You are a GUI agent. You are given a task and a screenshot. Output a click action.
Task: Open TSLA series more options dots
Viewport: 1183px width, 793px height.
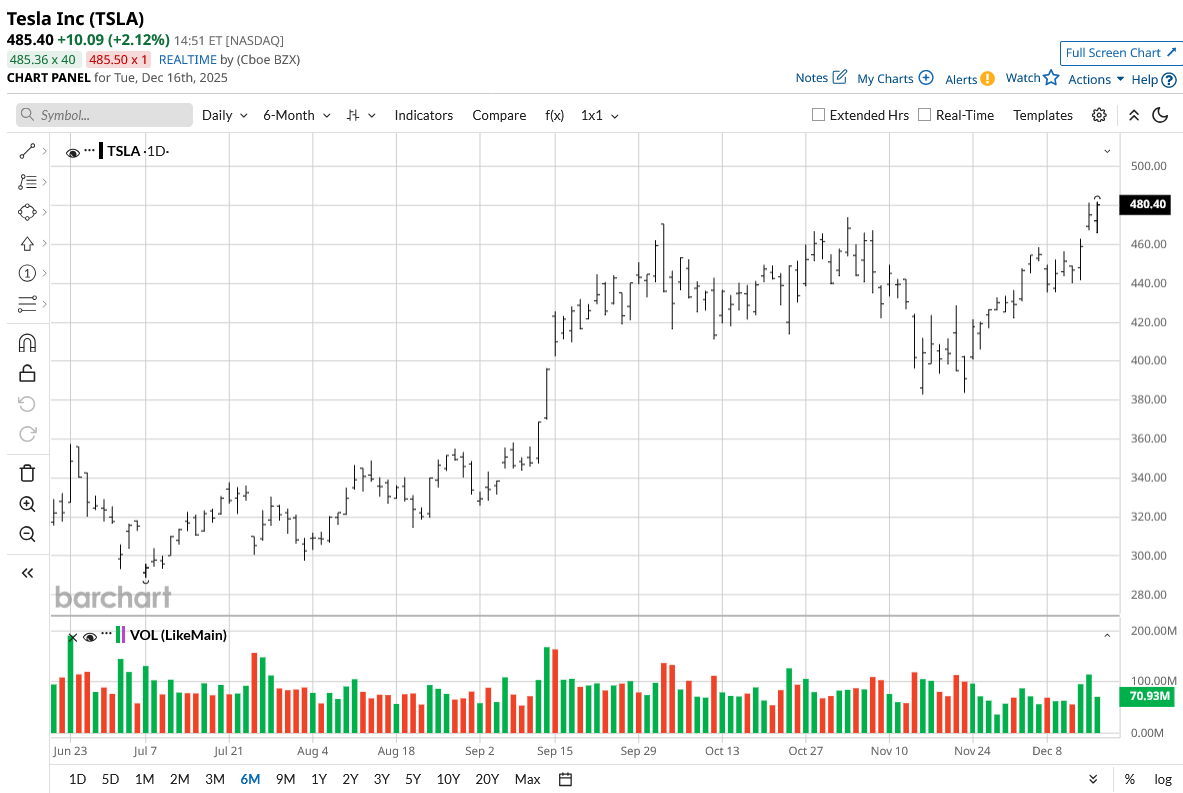click(x=90, y=150)
